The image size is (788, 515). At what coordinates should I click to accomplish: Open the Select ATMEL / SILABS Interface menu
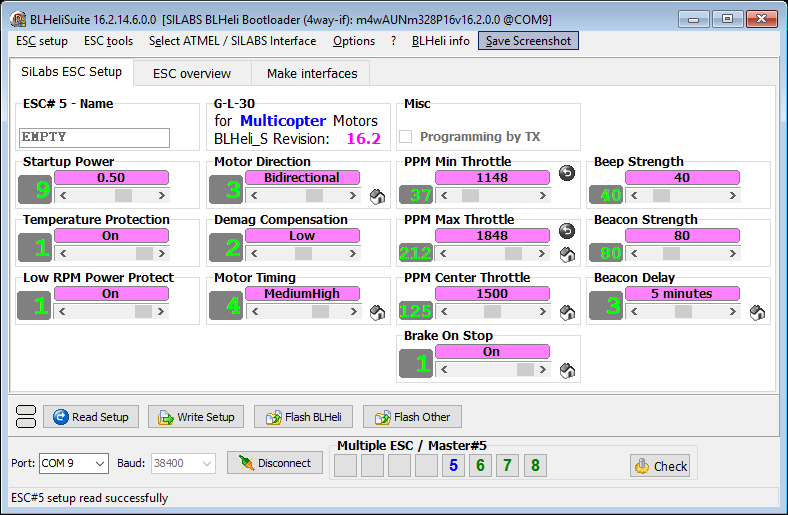(x=232, y=41)
